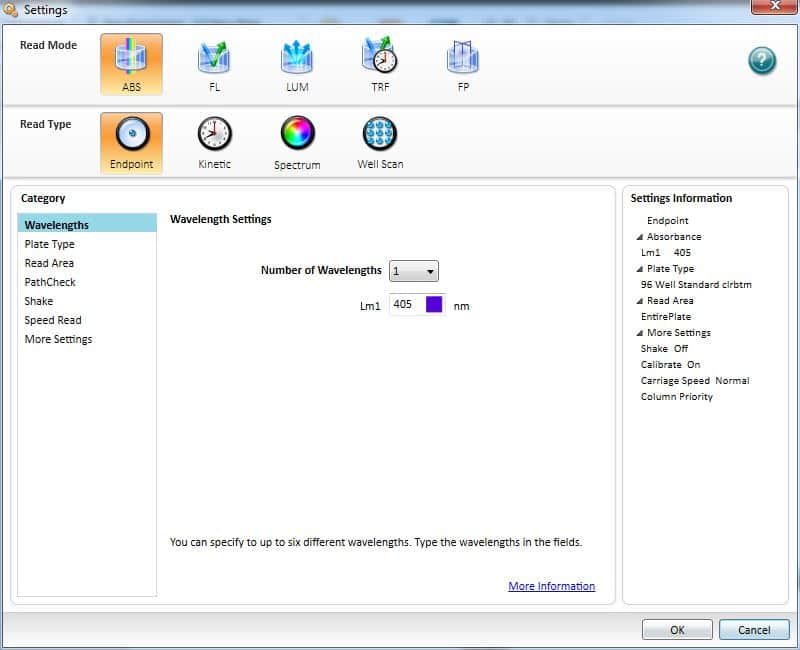Viewport: 800px width, 650px height.
Task: Click the Settings window title icon
Action: 10,9
